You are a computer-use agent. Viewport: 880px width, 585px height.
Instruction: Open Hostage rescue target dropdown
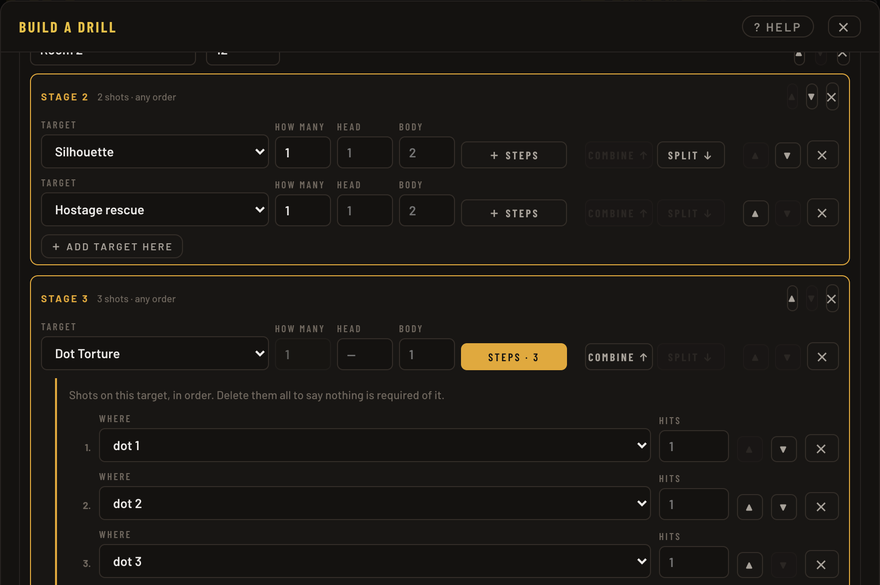155,210
